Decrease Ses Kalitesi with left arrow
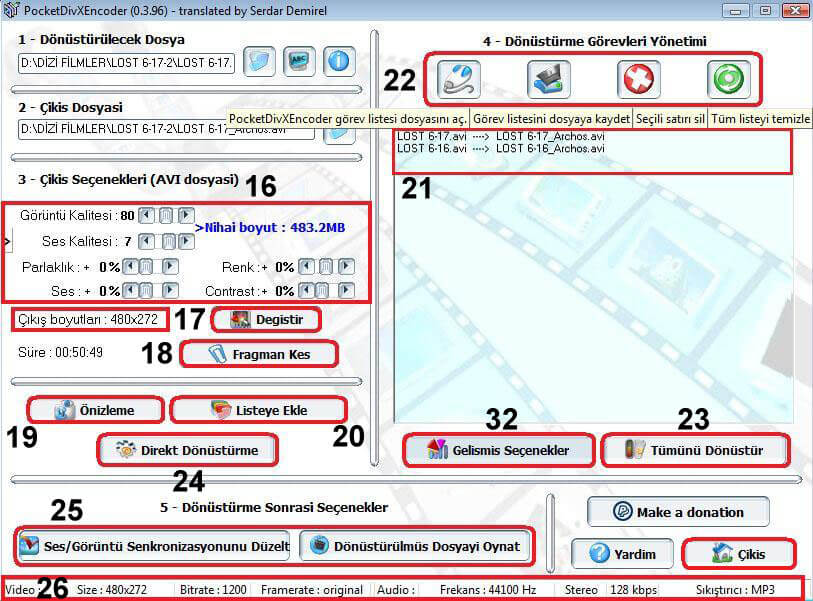Screen dimensions: 813x601 147,241
